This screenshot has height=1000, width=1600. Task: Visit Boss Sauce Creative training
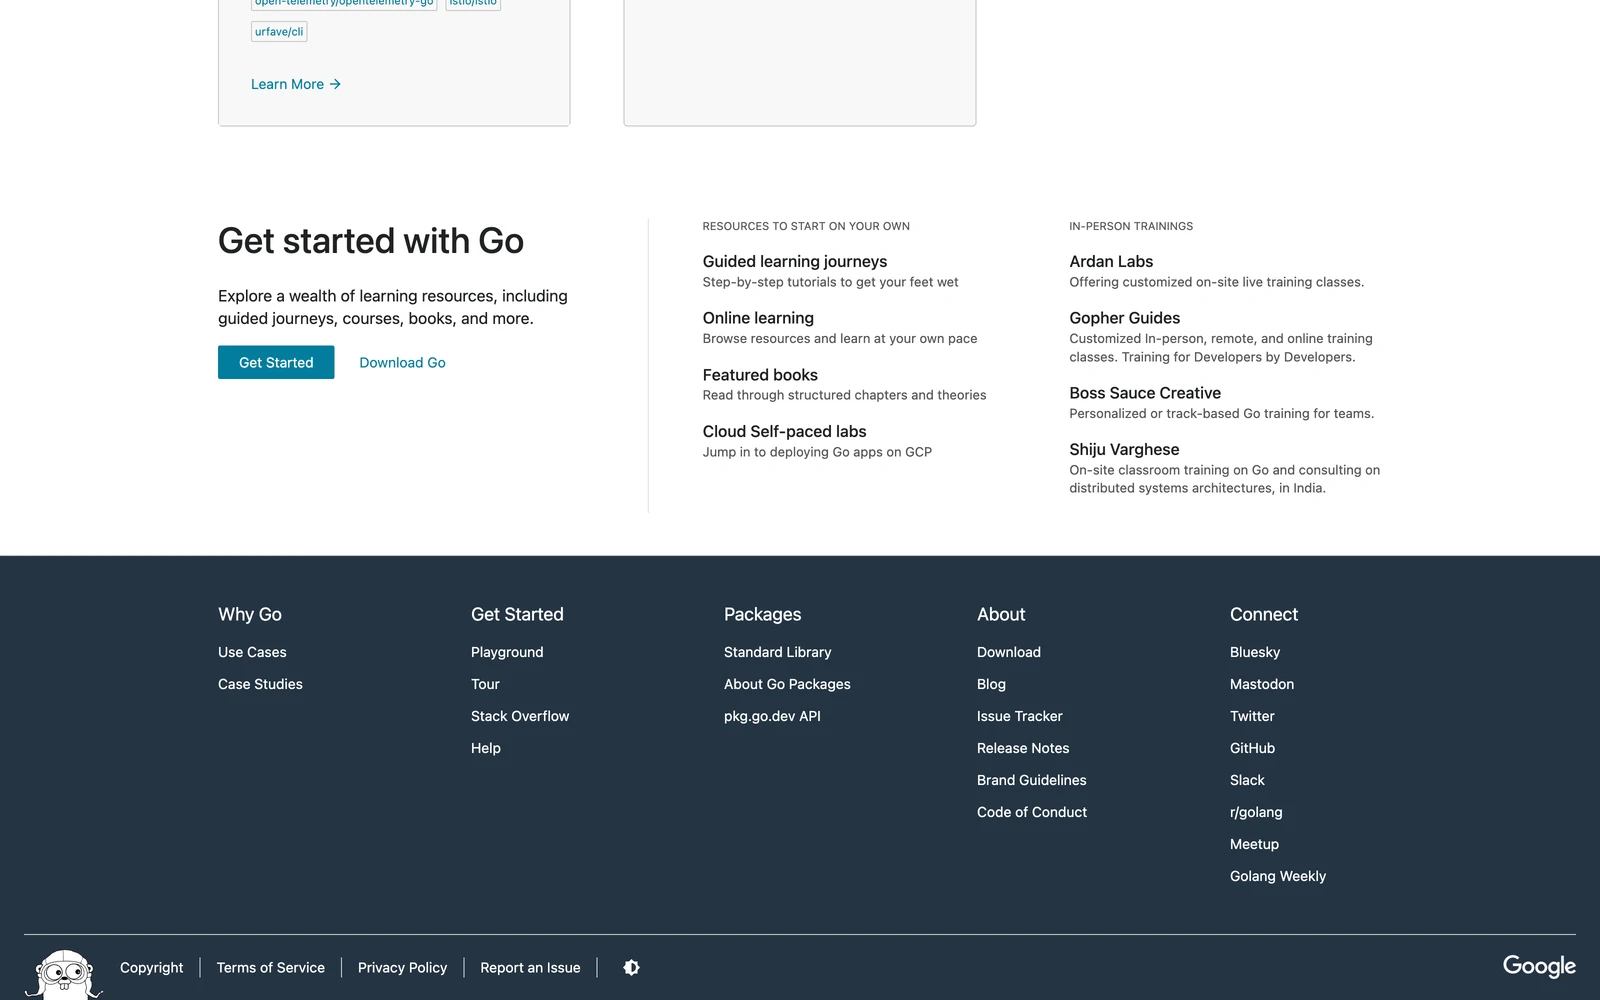tap(1145, 393)
